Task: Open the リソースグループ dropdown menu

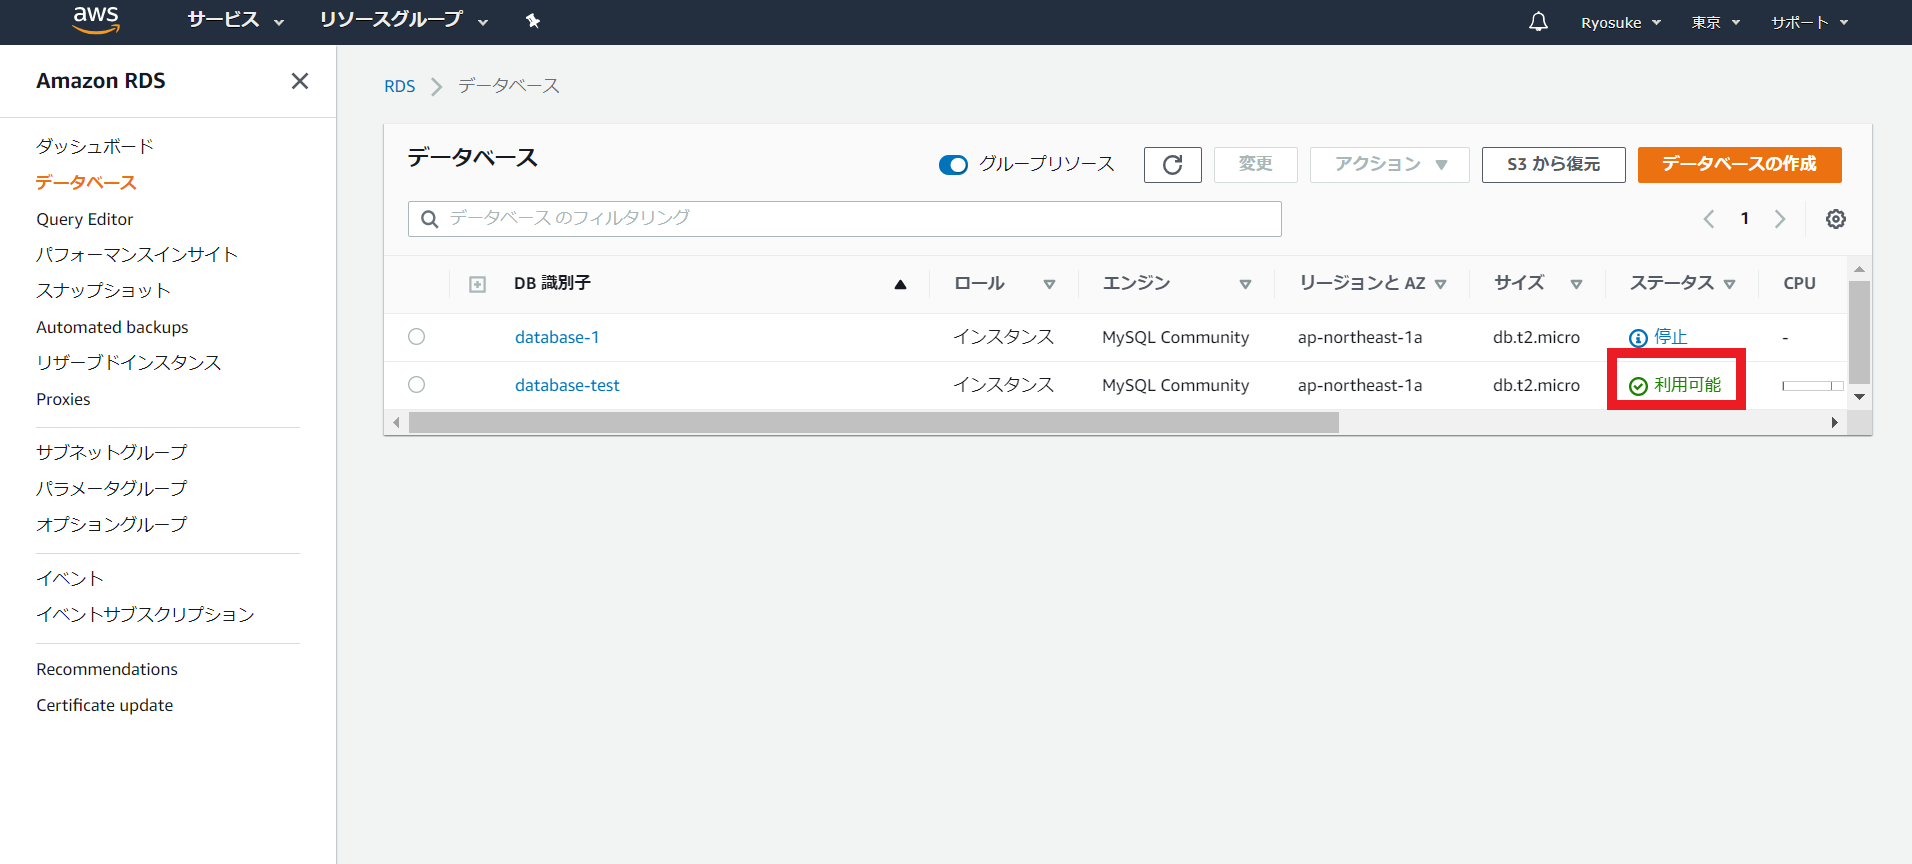Action: [404, 20]
